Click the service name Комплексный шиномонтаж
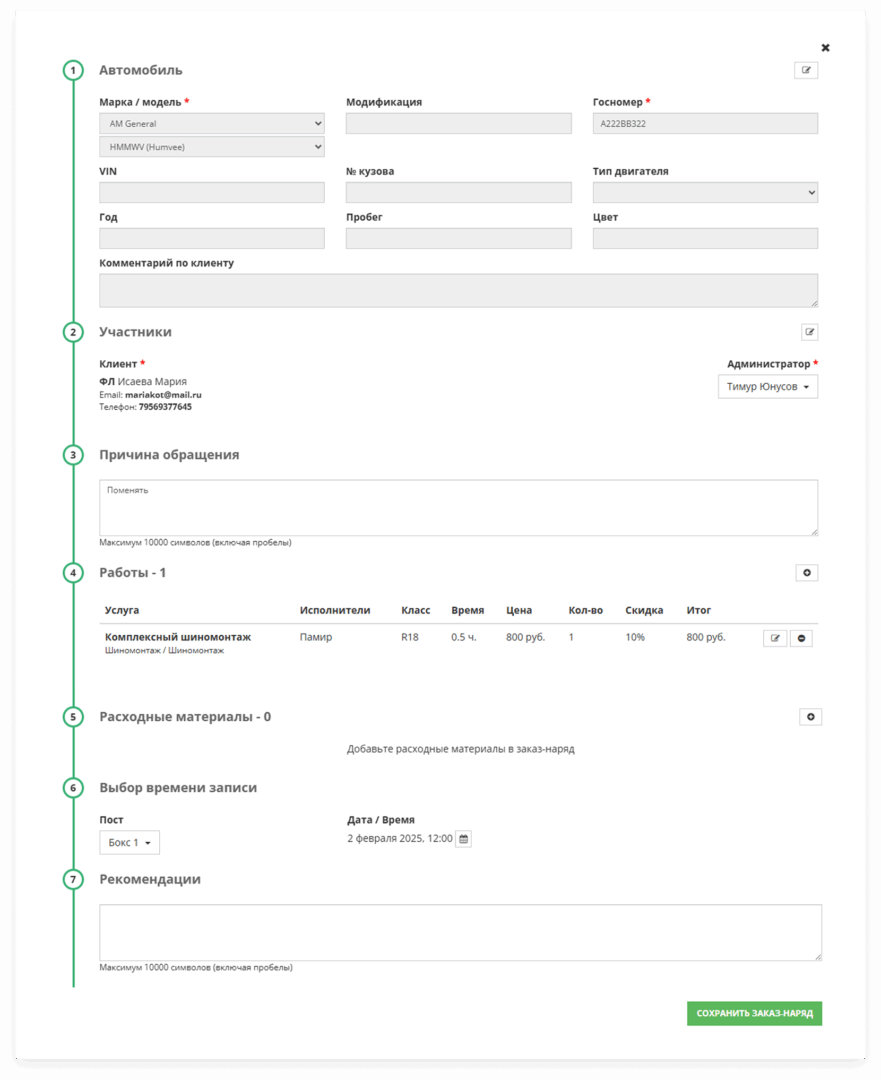881x1080 pixels. point(178,637)
